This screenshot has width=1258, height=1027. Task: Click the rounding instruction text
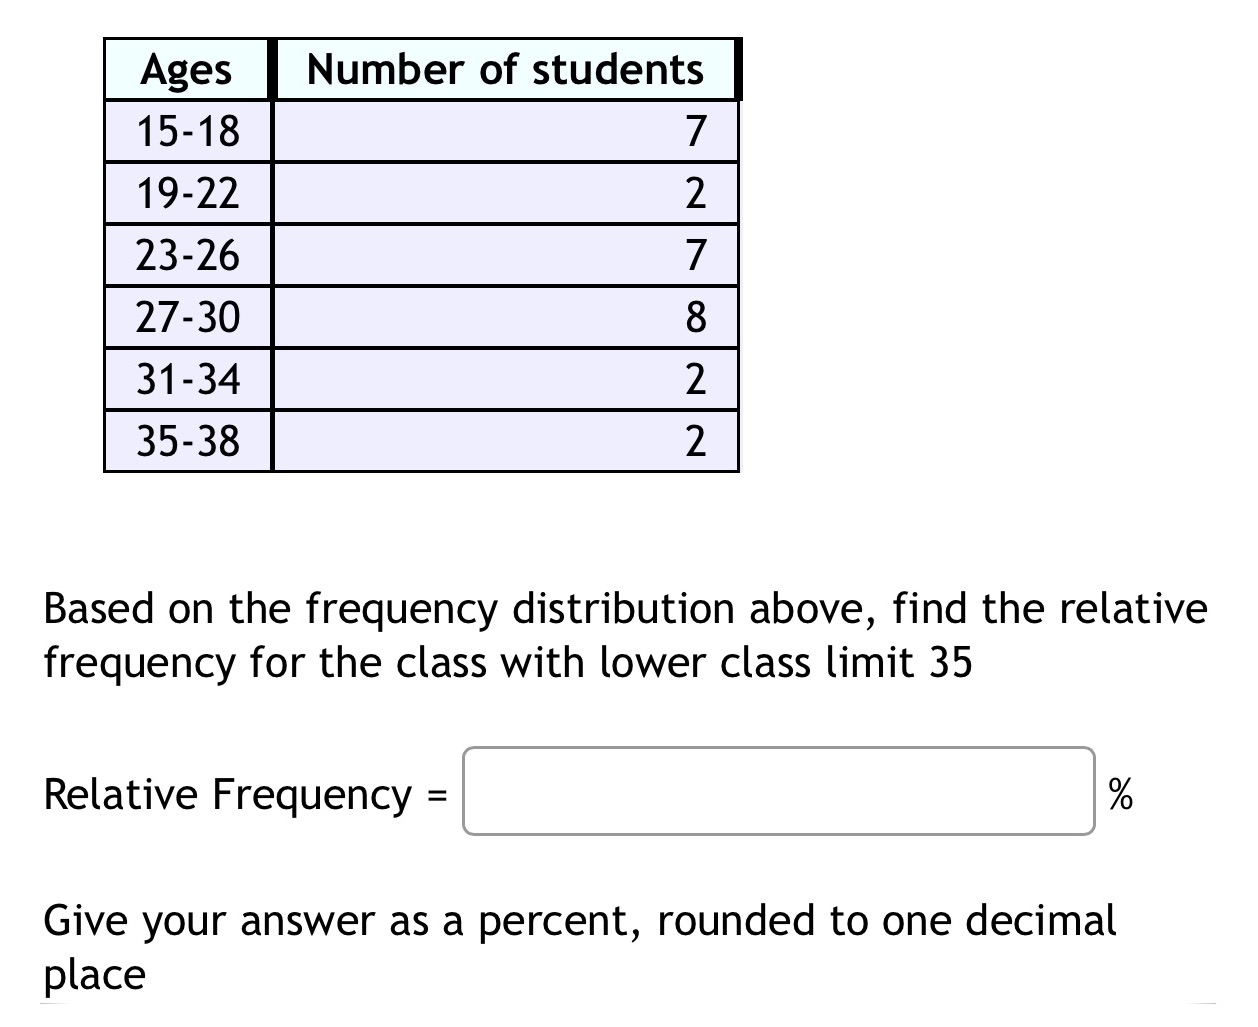coord(580,945)
